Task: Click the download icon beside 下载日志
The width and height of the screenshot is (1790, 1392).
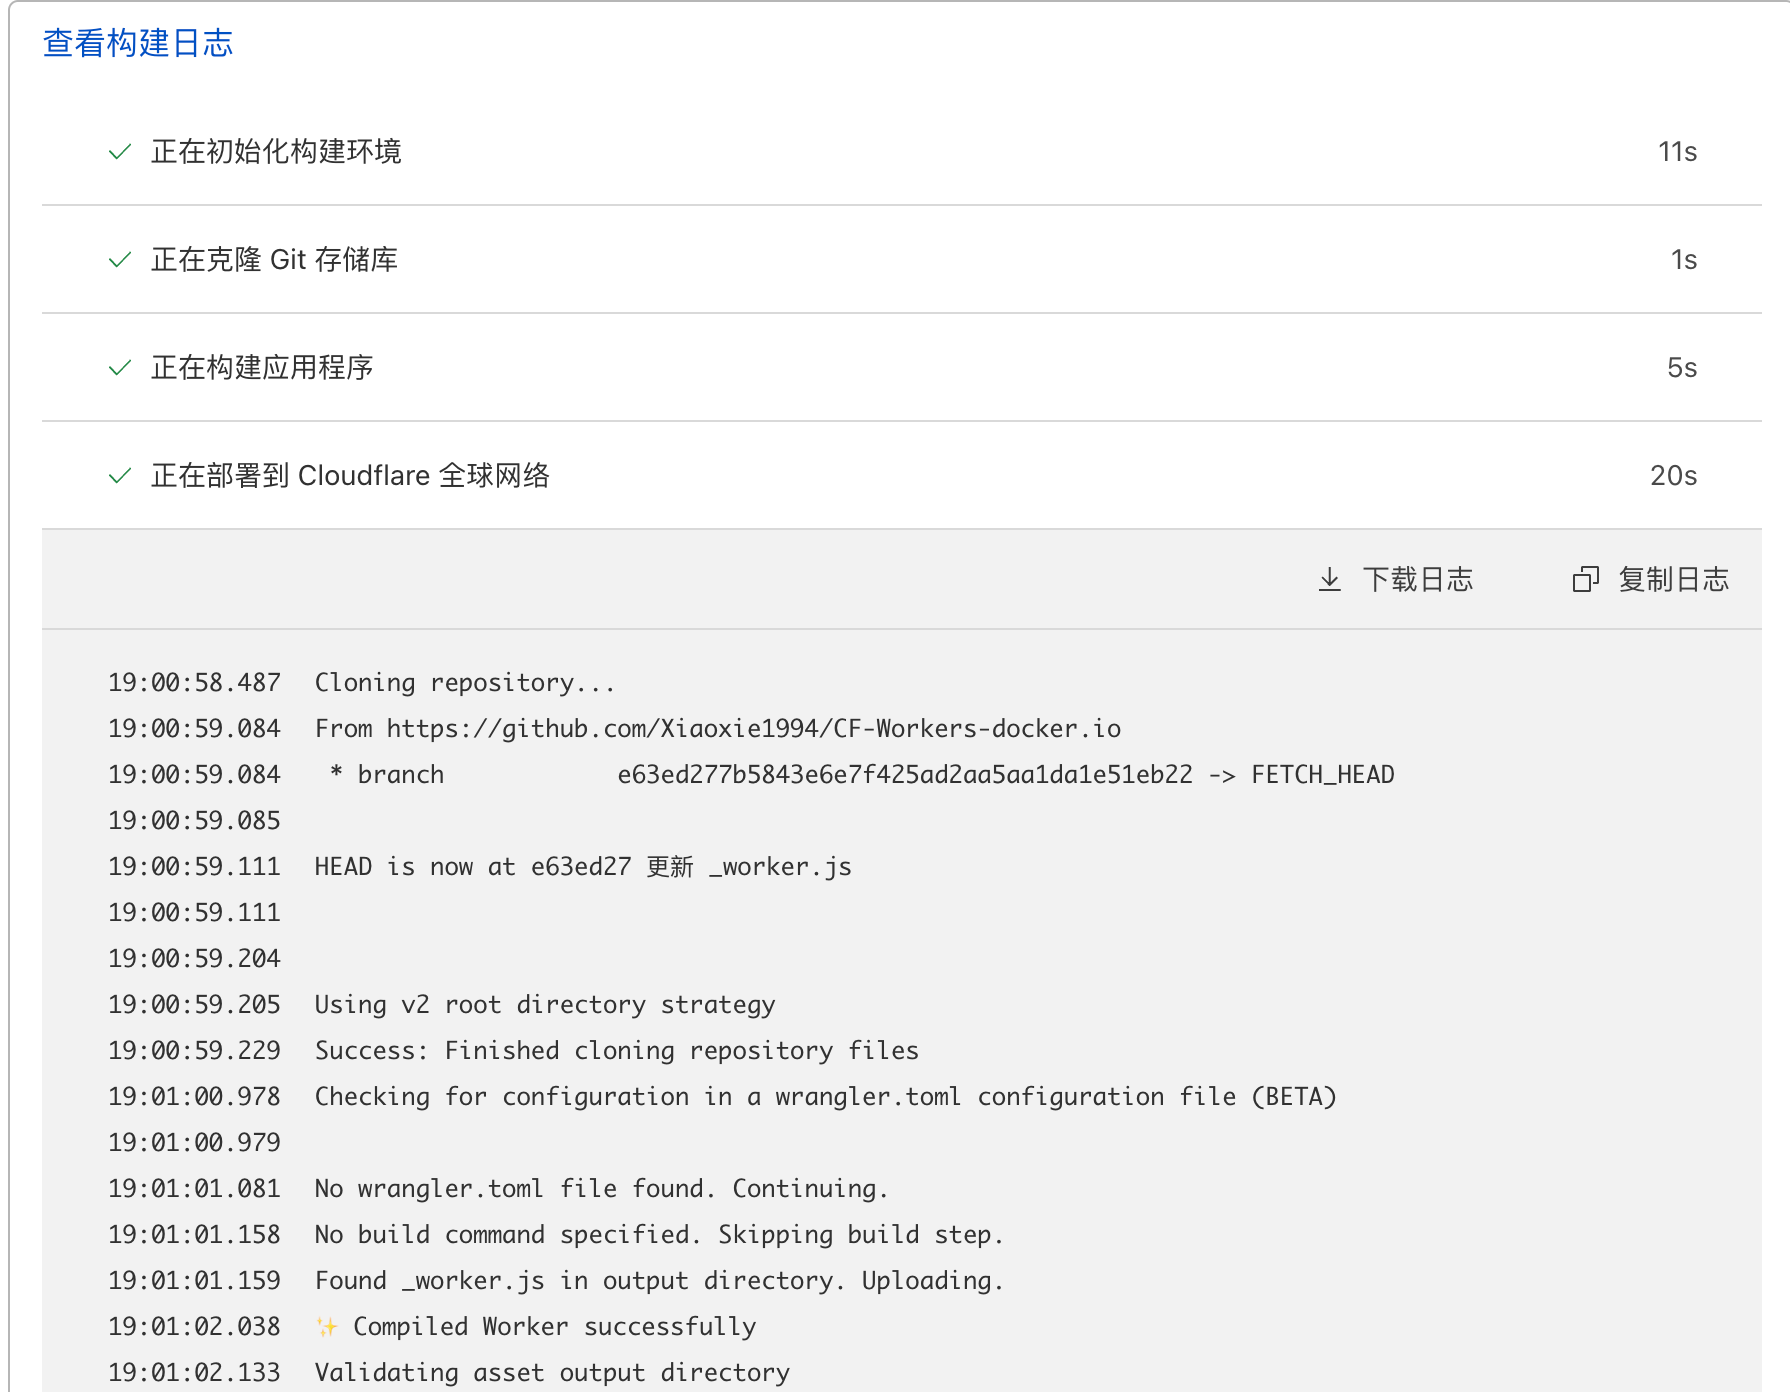Action: (x=1329, y=580)
